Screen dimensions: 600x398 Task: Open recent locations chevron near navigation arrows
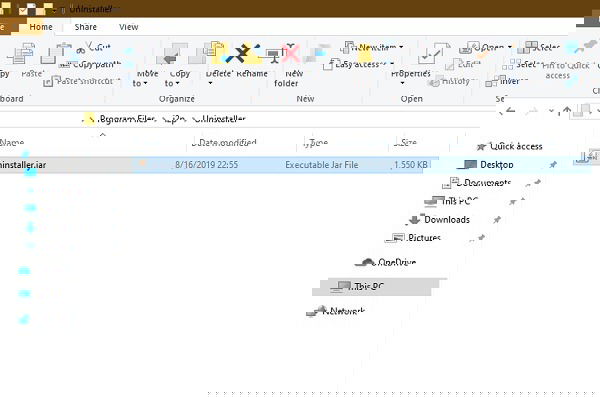click(551, 111)
